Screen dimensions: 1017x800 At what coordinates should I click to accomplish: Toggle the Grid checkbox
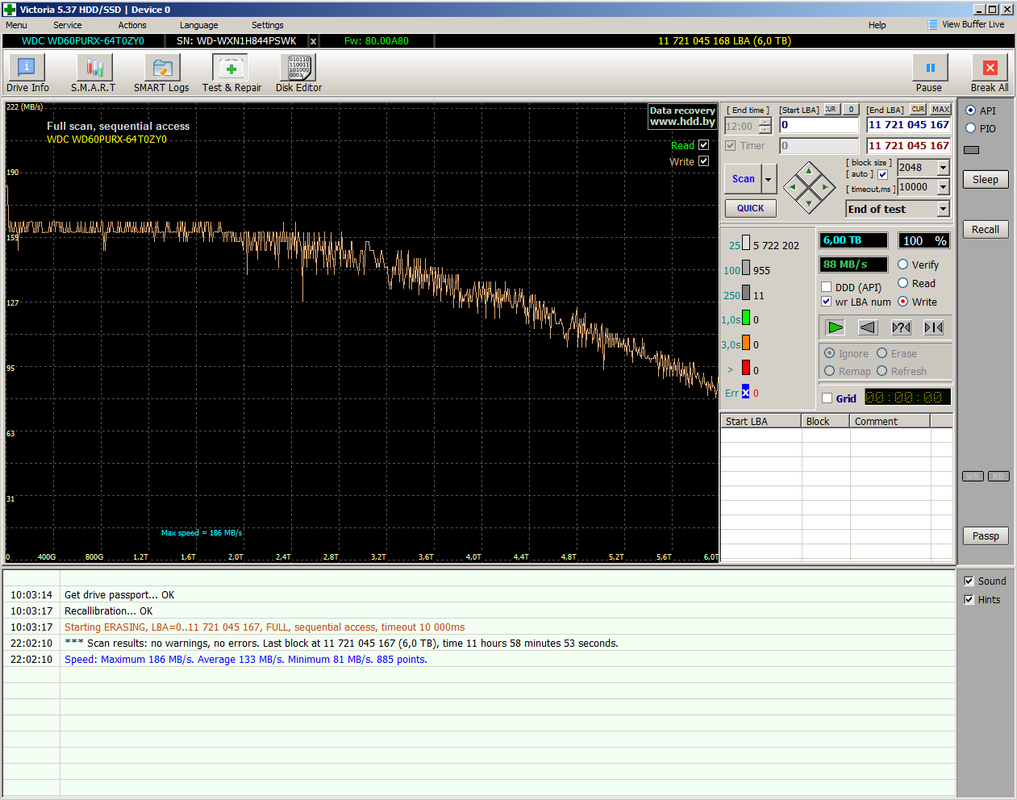coord(826,398)
